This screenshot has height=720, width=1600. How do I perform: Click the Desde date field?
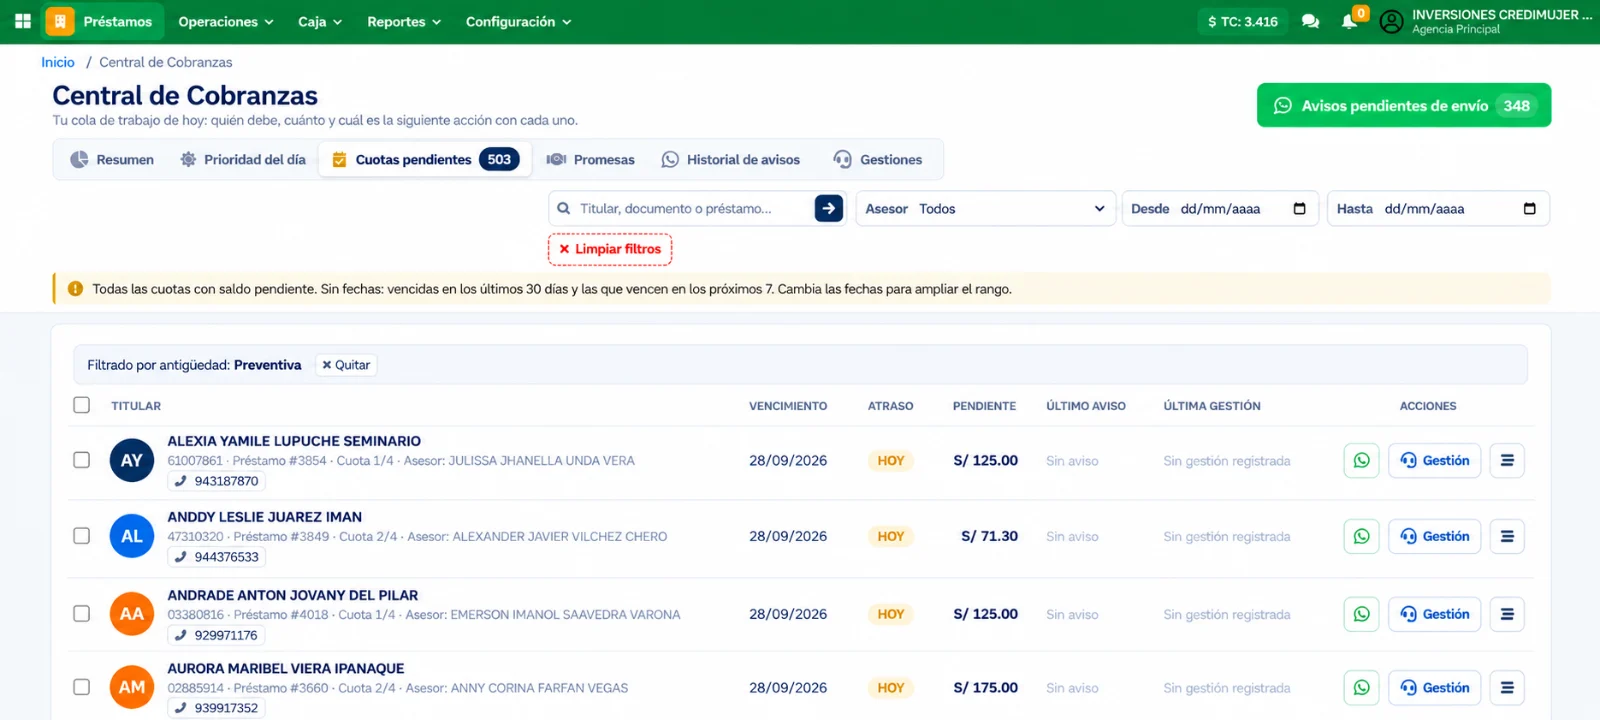[1220, 208]
